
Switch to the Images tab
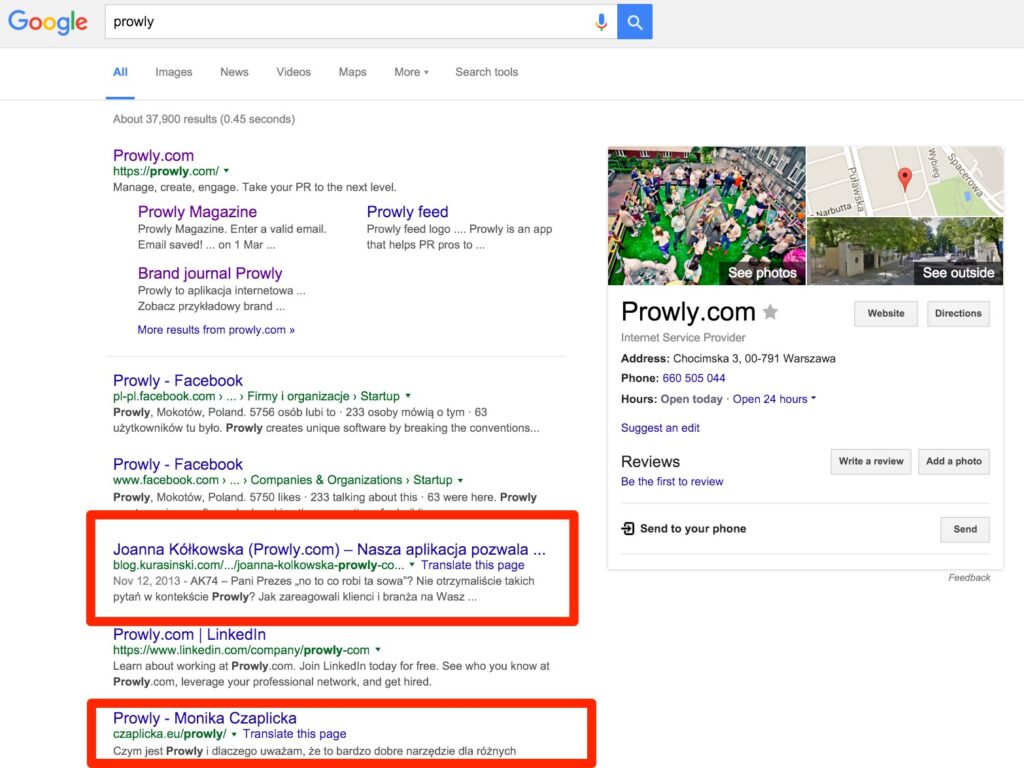click(174, 72)
